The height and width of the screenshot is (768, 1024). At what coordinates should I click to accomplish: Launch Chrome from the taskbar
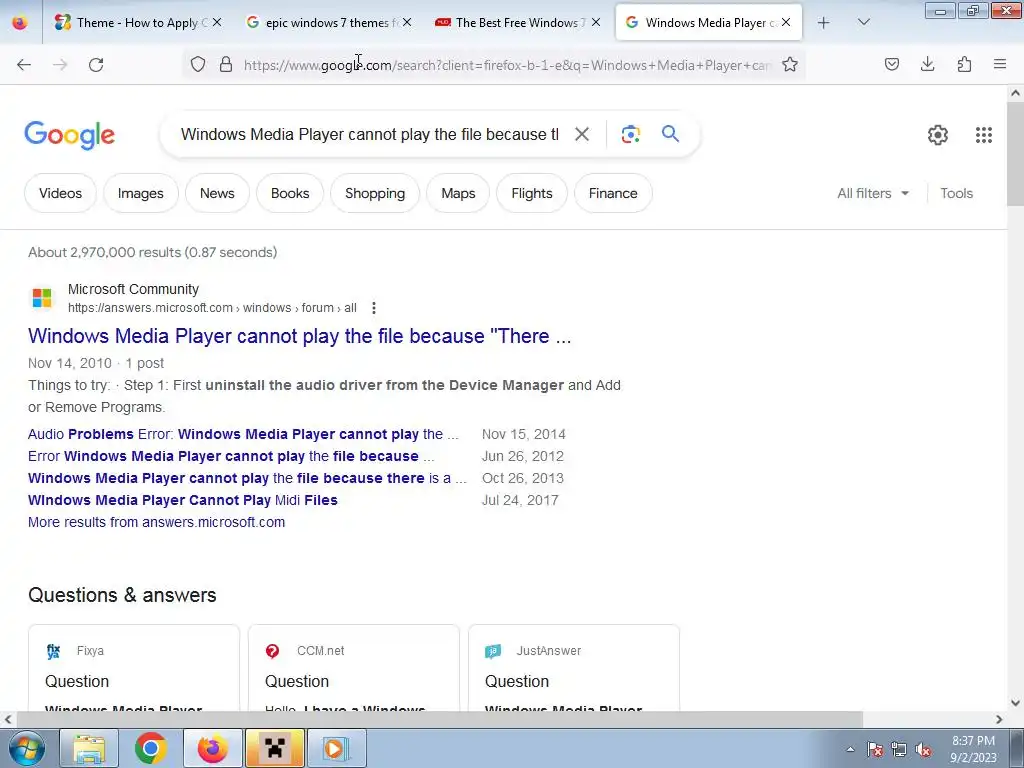(151, 748)
